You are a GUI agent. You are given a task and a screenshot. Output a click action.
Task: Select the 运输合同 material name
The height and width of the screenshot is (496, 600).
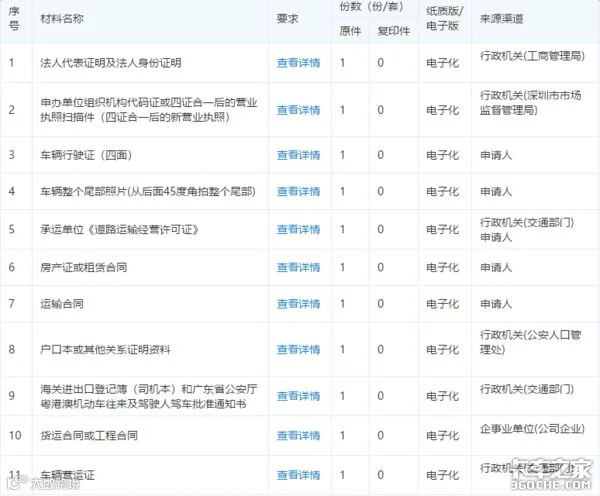pyautogui.click(x=62, y=304)
